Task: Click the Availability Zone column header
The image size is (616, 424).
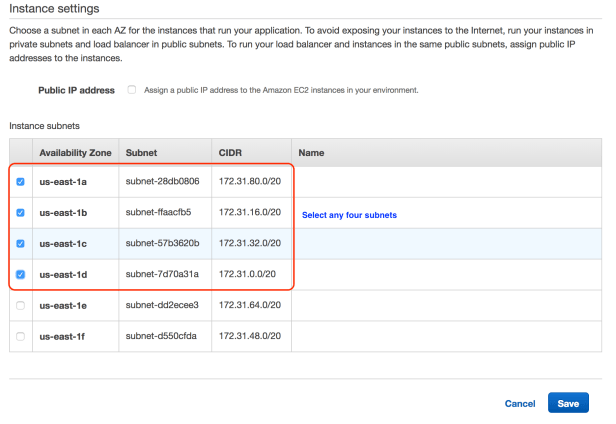Action: (75, 152)
